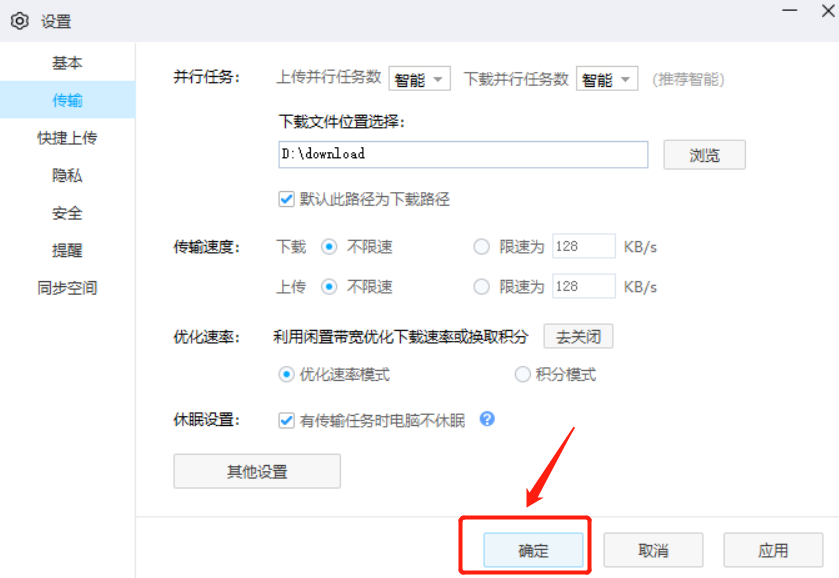Viewport: 839px width, 578px height.
Task: Expand the 上传并行任务数 dropdown
Action: [420, 79]
